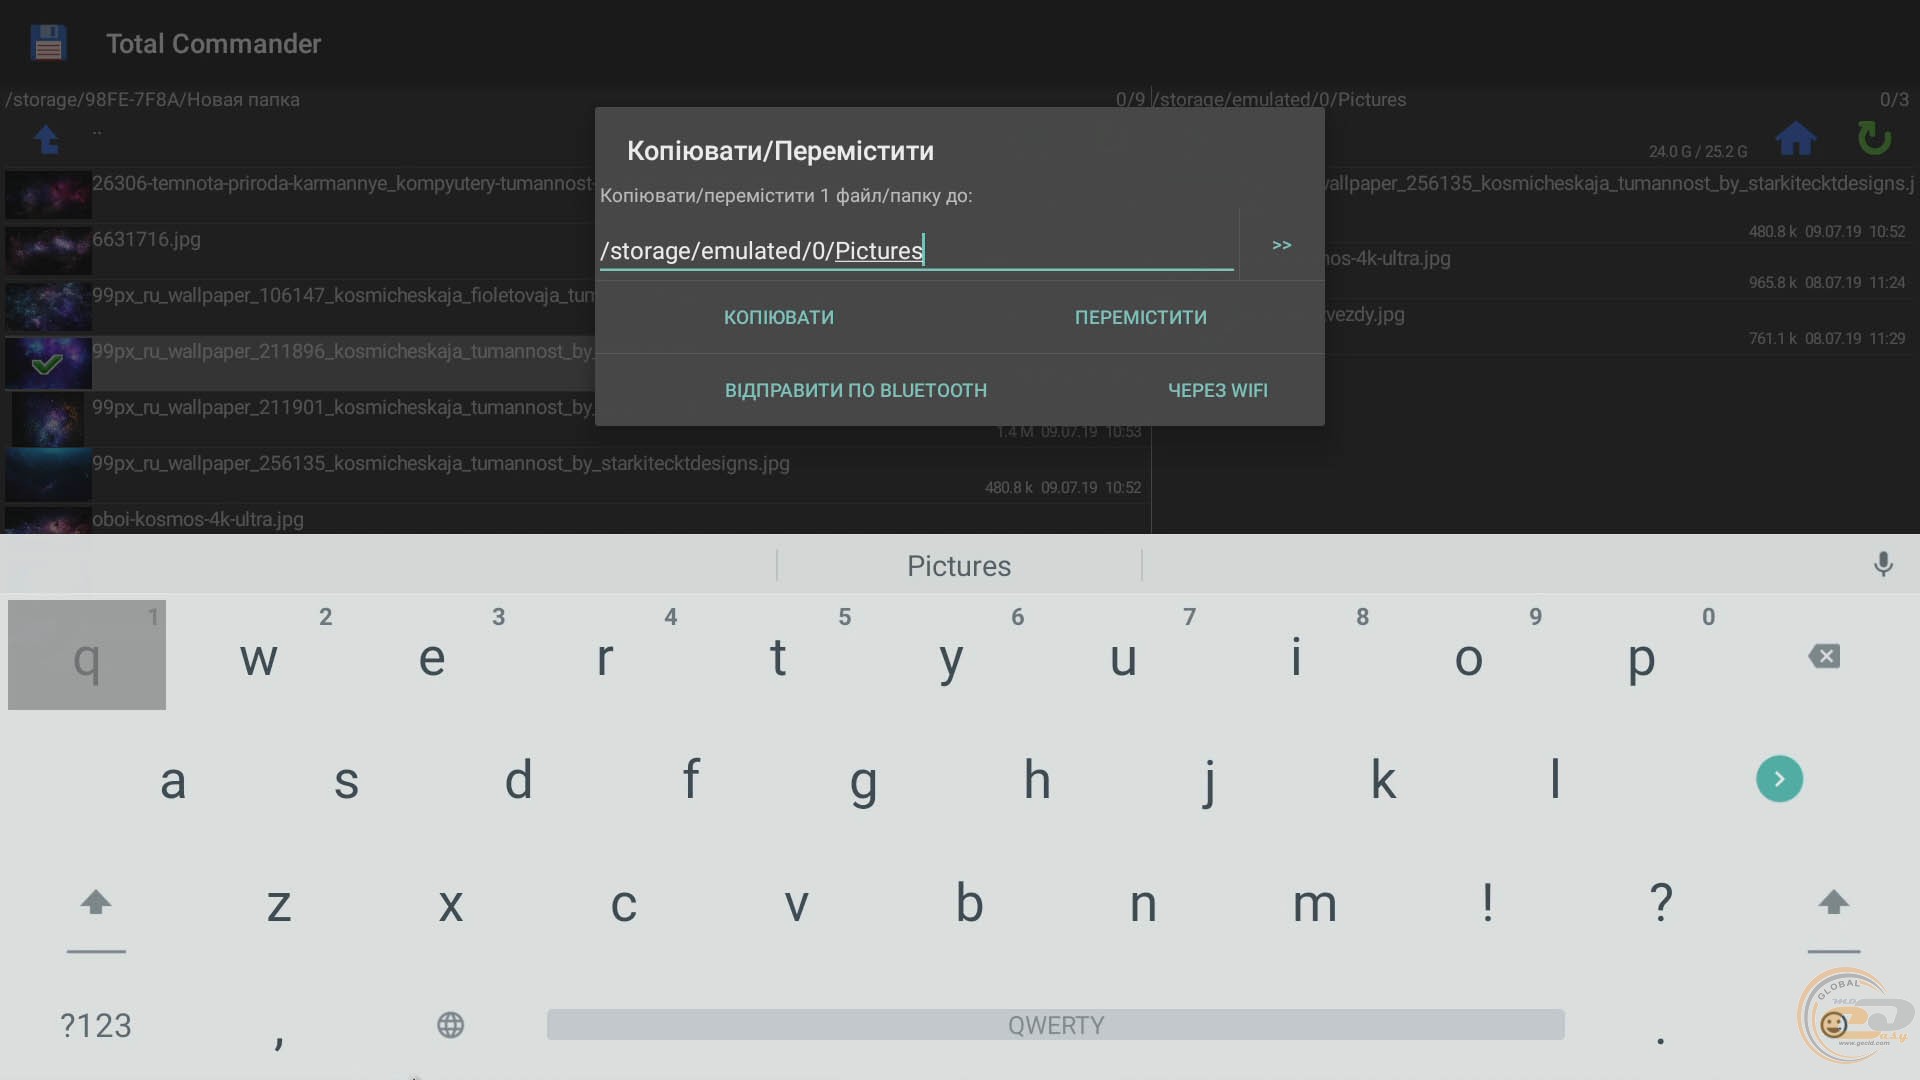
Task: Open the home folder via house icon
Action: (1795, 138)
